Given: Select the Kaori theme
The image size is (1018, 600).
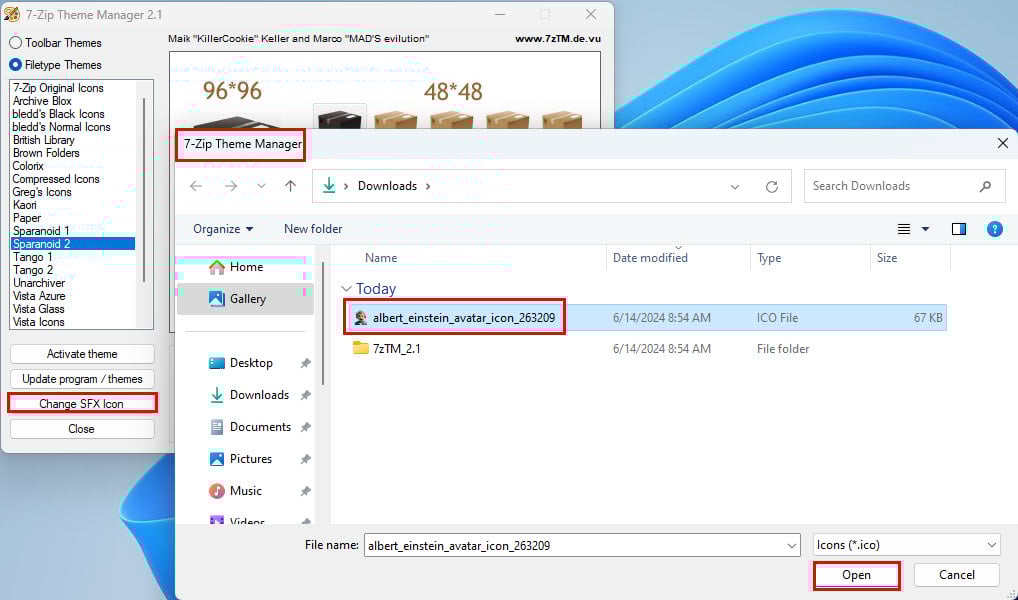Looking at the screenshot, I should [x=25, y=205].
